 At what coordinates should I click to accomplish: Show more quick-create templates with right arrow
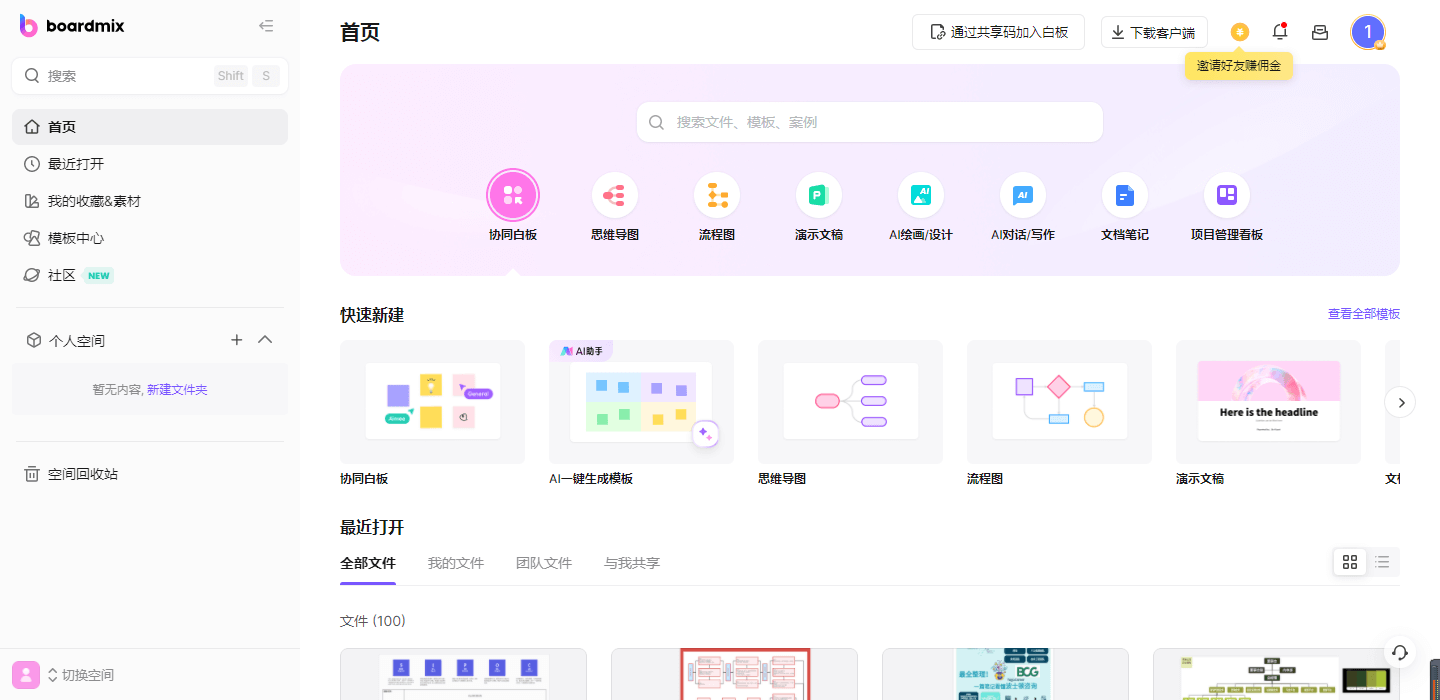coord(1400,402)
